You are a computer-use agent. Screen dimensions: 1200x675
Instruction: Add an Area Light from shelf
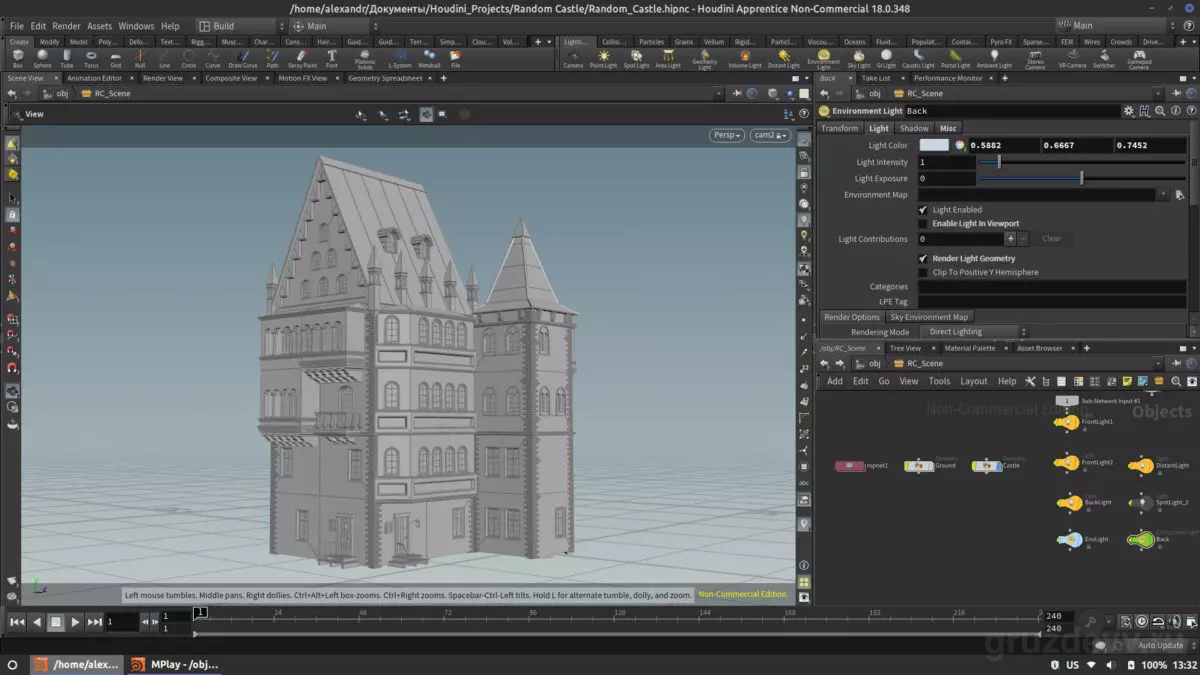click(x=668, y=59)
